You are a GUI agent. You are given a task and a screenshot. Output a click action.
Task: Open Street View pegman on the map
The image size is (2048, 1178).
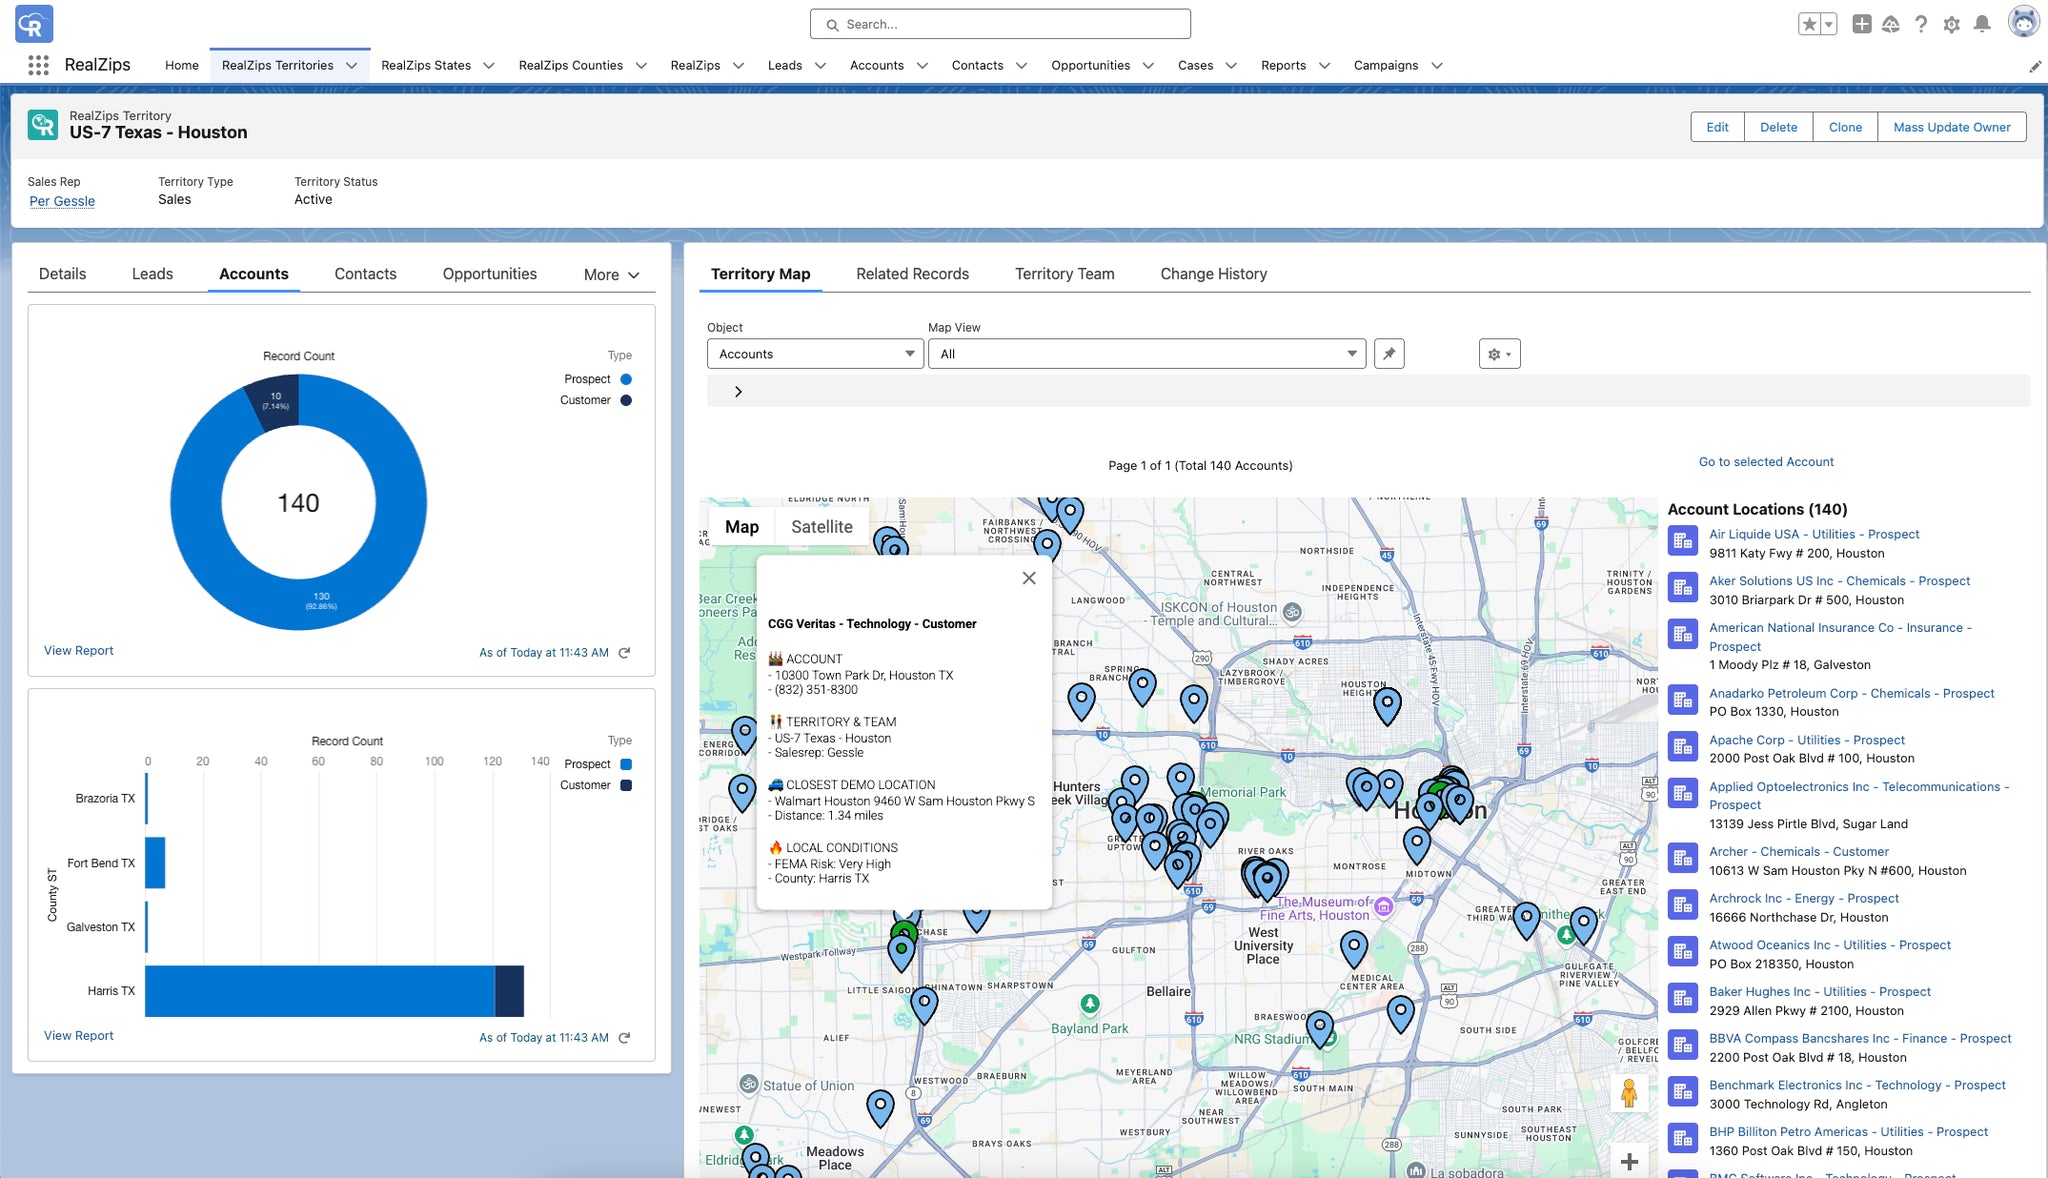tap(1629, 1093)
